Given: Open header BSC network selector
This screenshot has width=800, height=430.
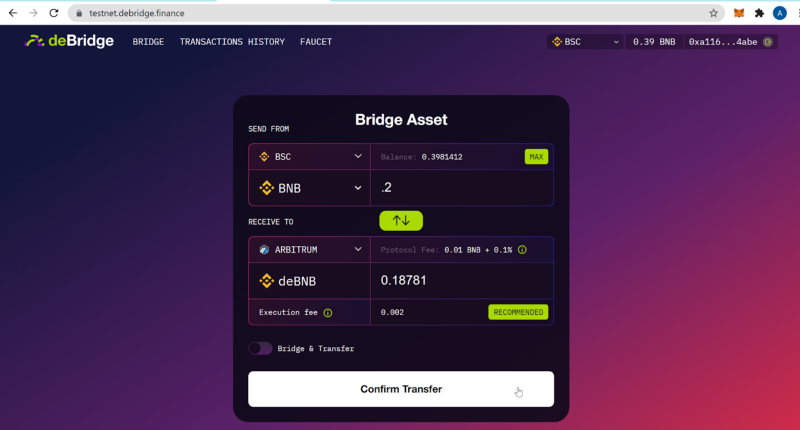Looking at the screenshot, I should 585,42.
